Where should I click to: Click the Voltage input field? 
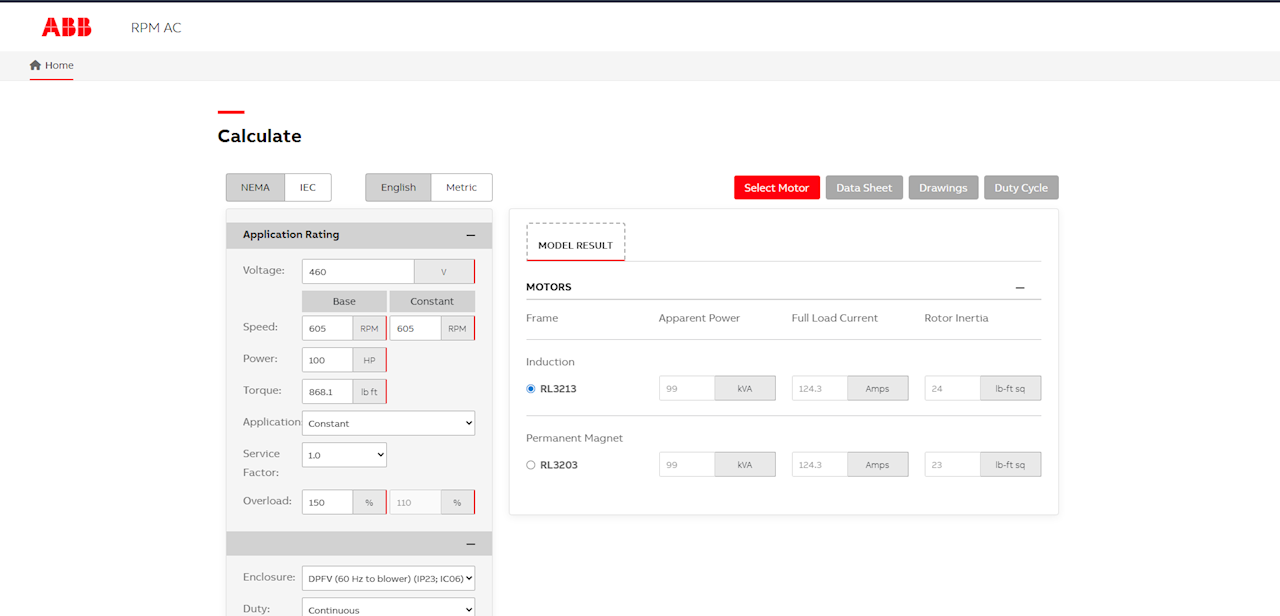click(357, 270)
